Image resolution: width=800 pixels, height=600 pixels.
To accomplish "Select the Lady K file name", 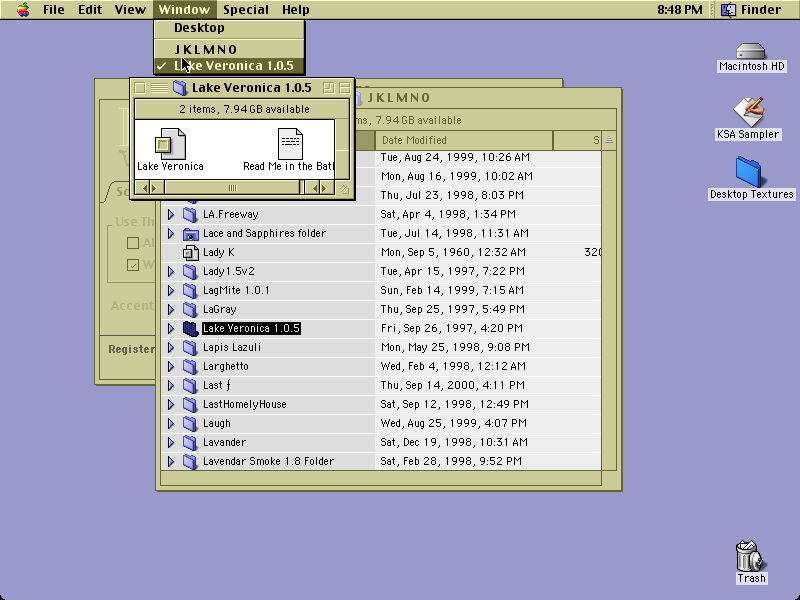I will [219, 253].
